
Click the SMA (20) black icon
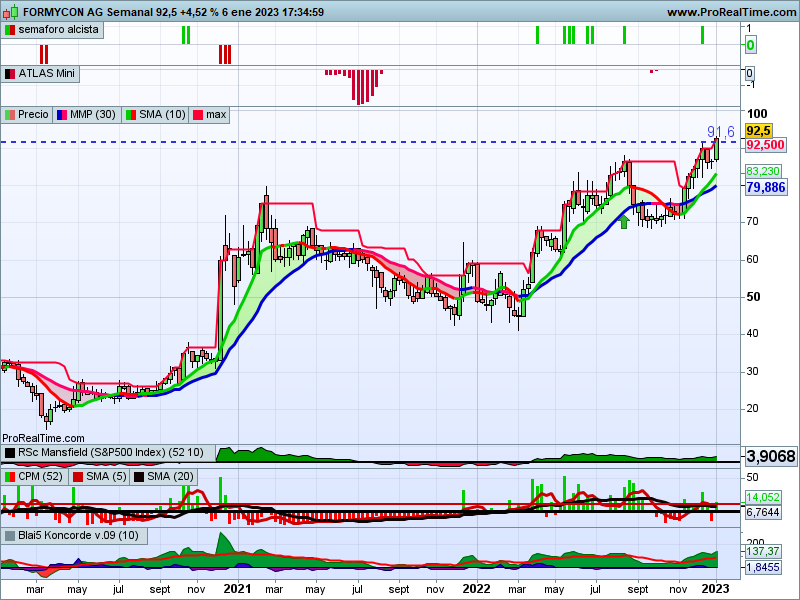pos(139,477)
